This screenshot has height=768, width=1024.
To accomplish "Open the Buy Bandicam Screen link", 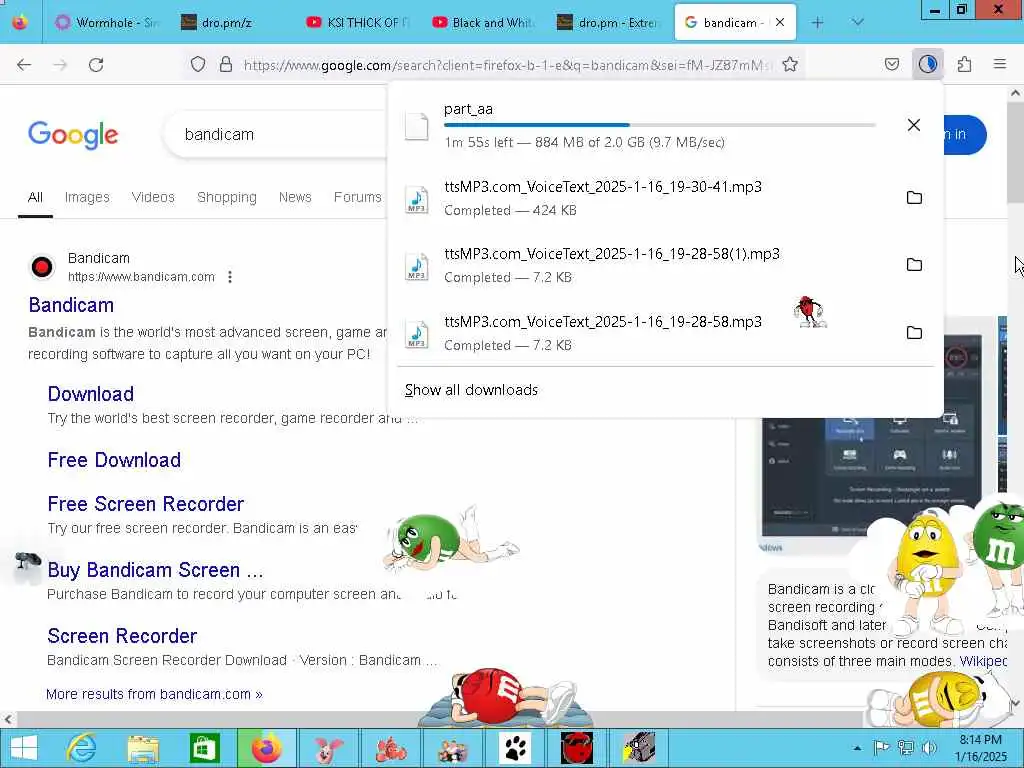I will 155,570.
